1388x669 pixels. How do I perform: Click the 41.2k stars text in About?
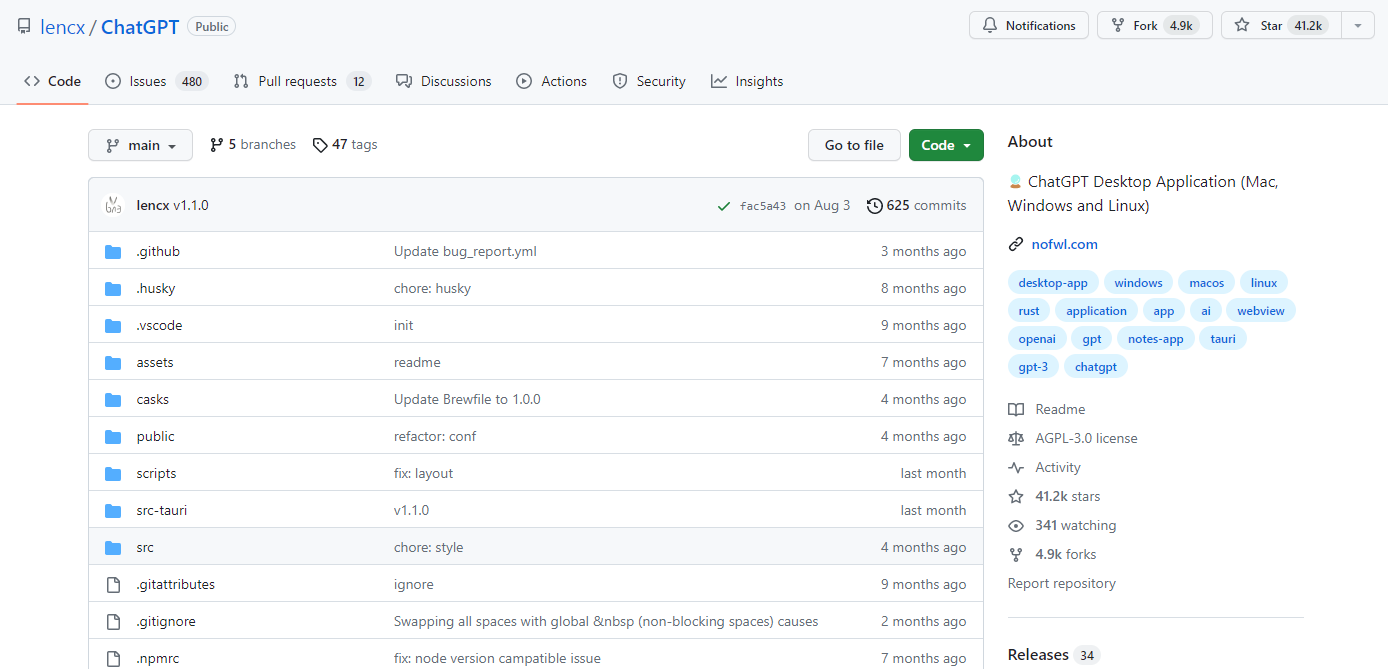(1068, 497)
